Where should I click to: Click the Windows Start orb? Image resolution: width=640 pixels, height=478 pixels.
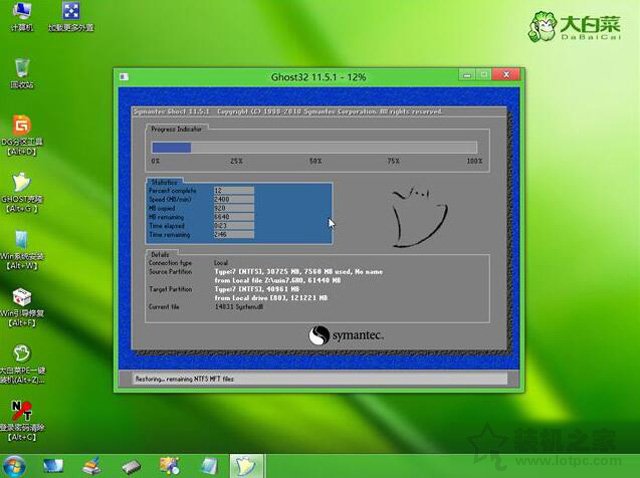pyautogui.click(x=14, y=465)
